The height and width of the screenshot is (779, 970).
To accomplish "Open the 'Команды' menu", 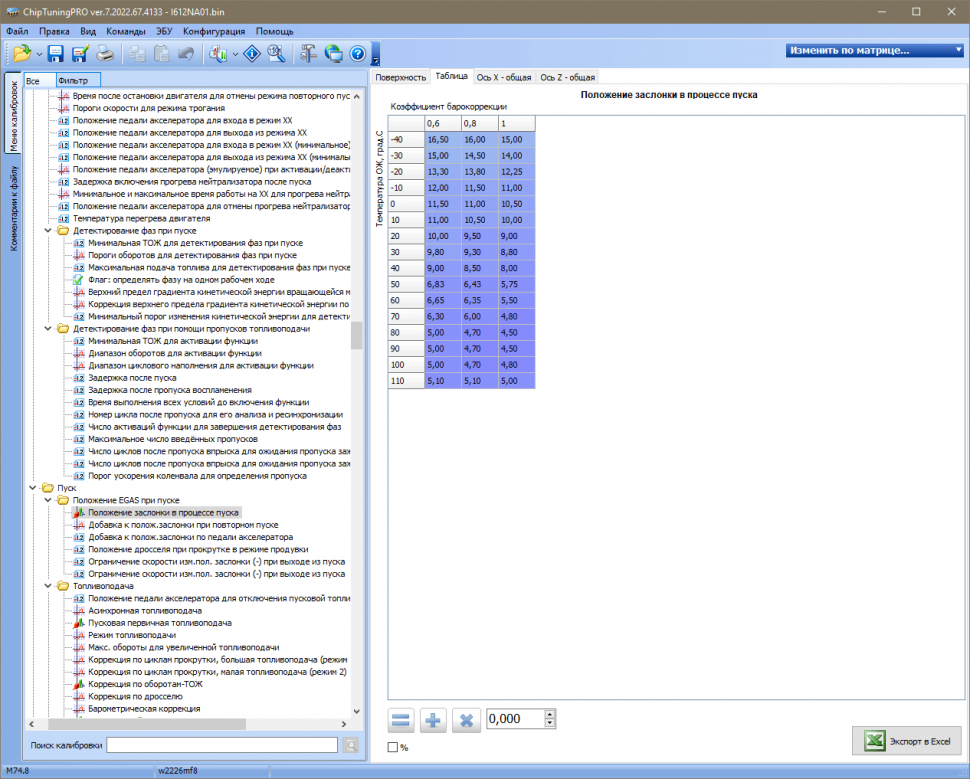I will click(126, 31).
